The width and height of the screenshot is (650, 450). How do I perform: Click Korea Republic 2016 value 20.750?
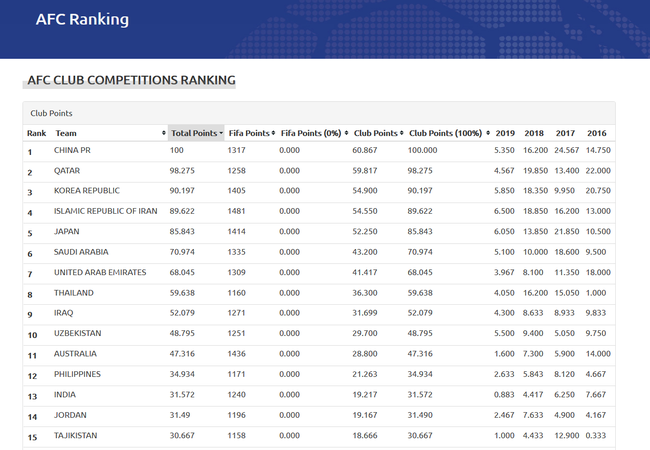(x=598, y=191)
